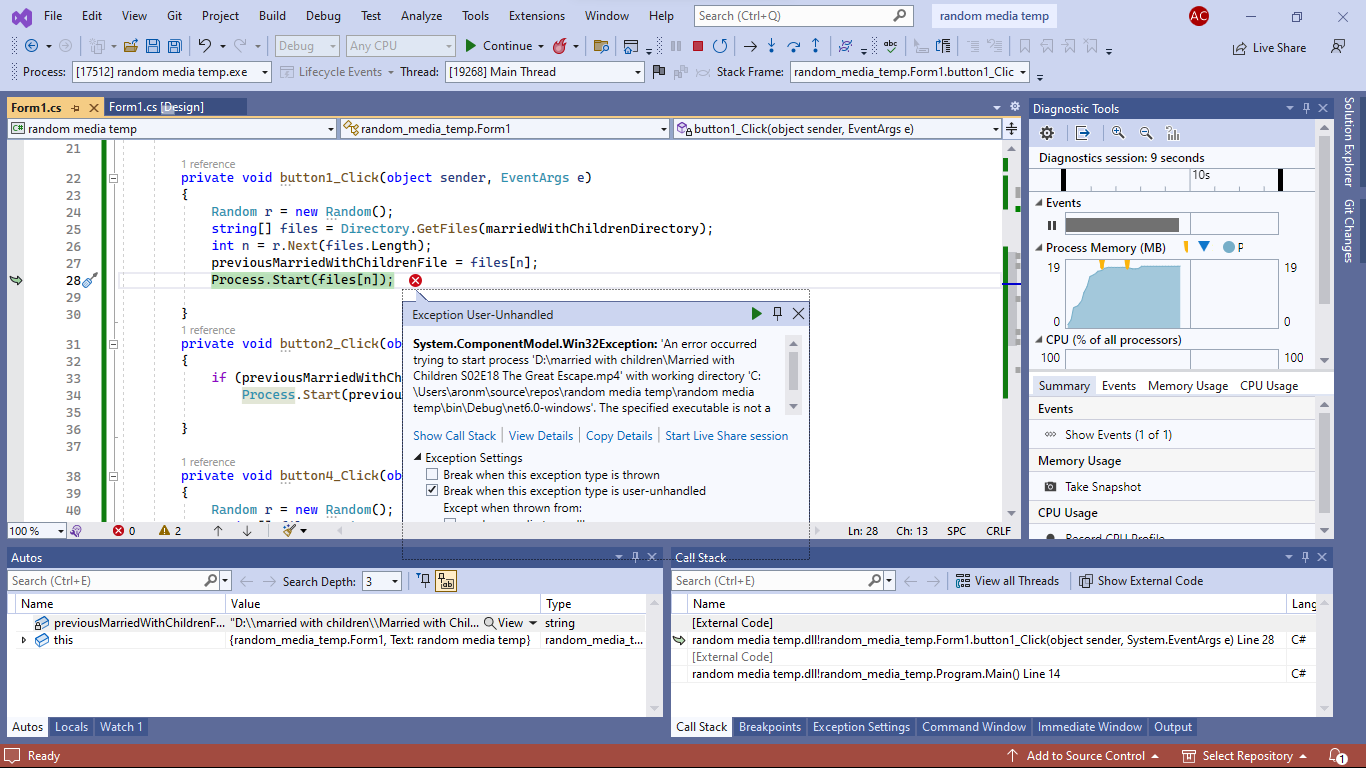Restart the debugging session
Viewport: 1366px width, 768px height.
(x=720, y=46)
